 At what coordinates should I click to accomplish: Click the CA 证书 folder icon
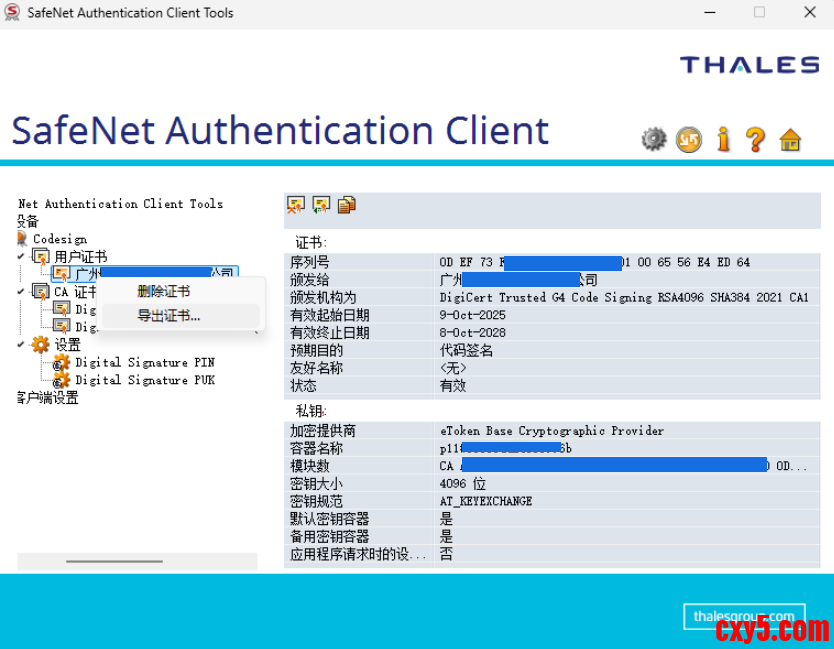[x=41, y=292]
